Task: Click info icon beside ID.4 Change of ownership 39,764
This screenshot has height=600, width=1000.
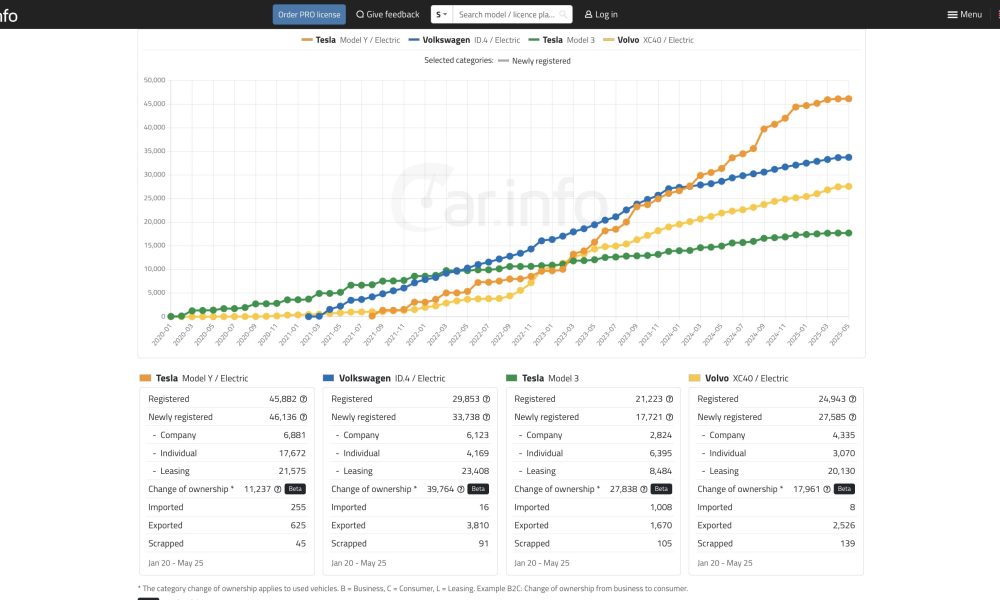Action: click(x=461, y=489)
